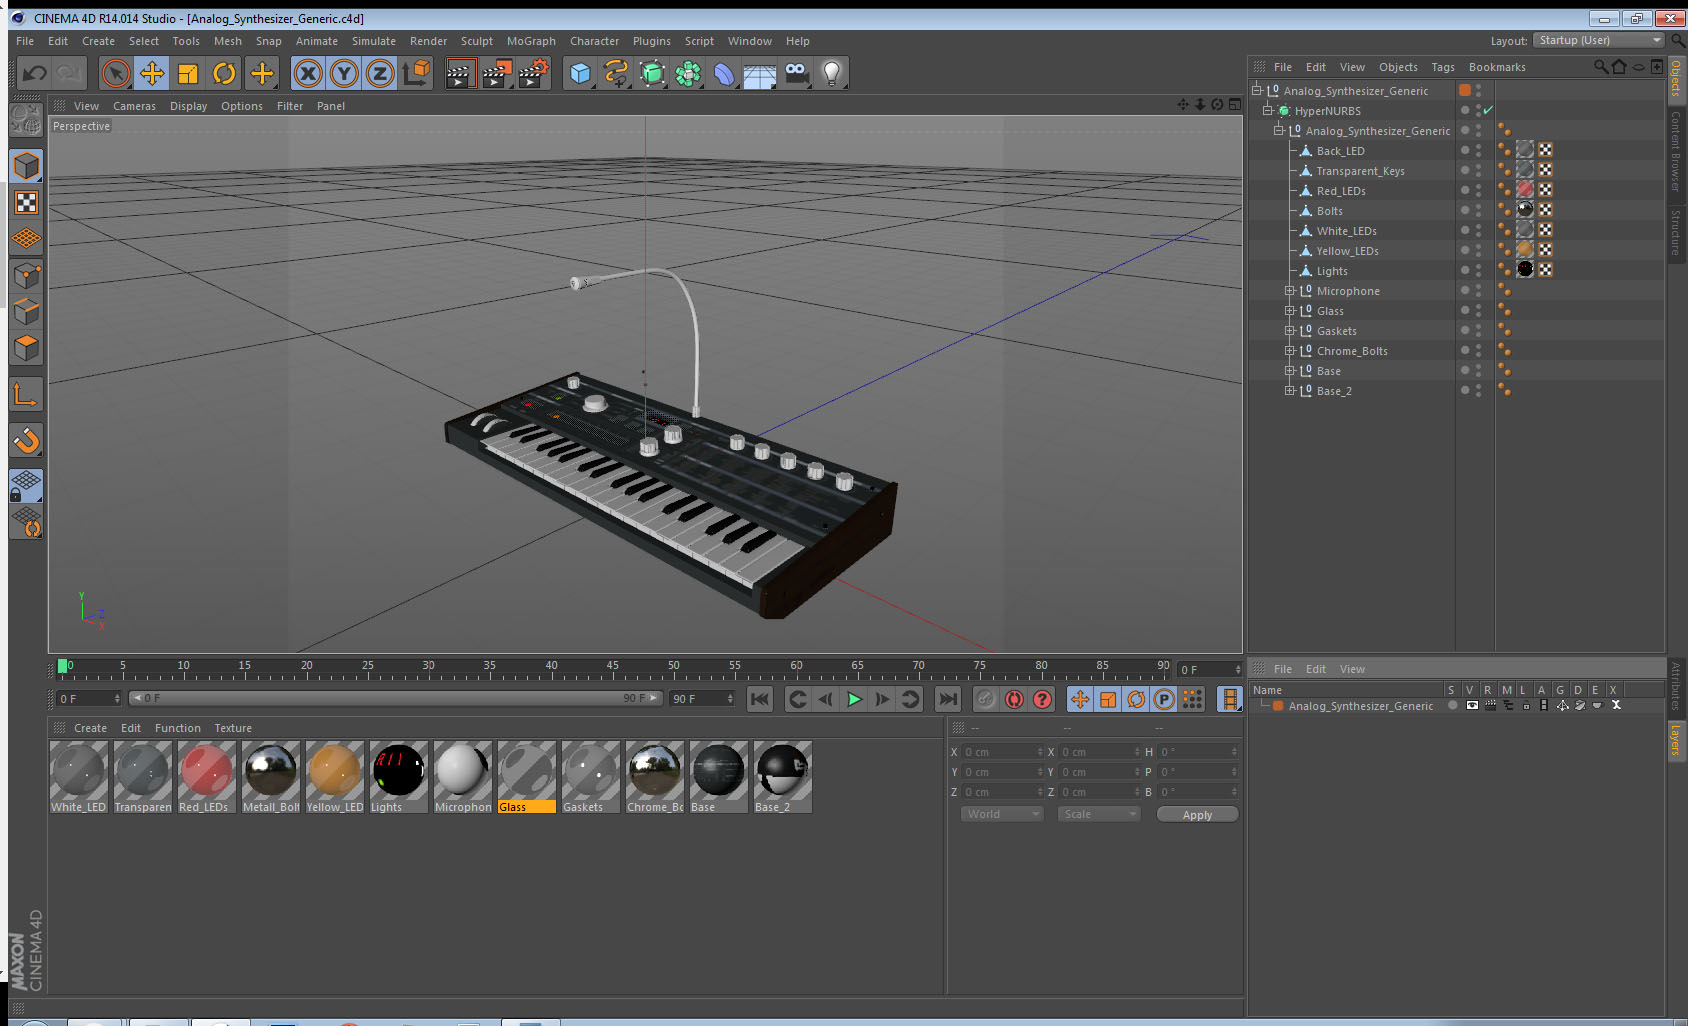1688x1026 pixels.
Task: Open the MoGraph menu
Action: [531, 41]
